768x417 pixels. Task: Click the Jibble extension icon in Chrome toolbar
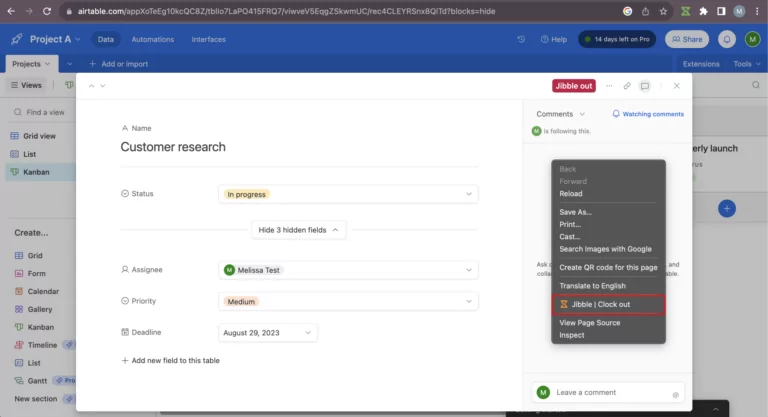click(x=683, y=11)
